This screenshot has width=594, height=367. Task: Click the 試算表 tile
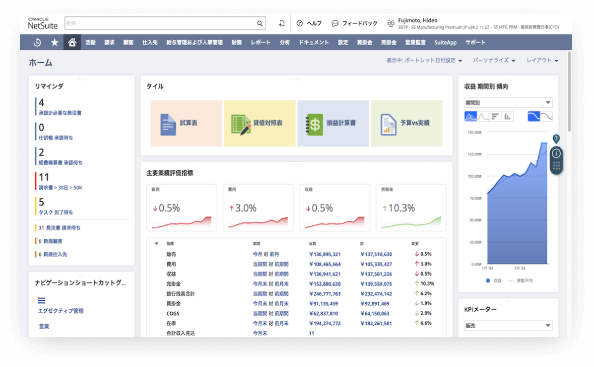click(186, 123)
